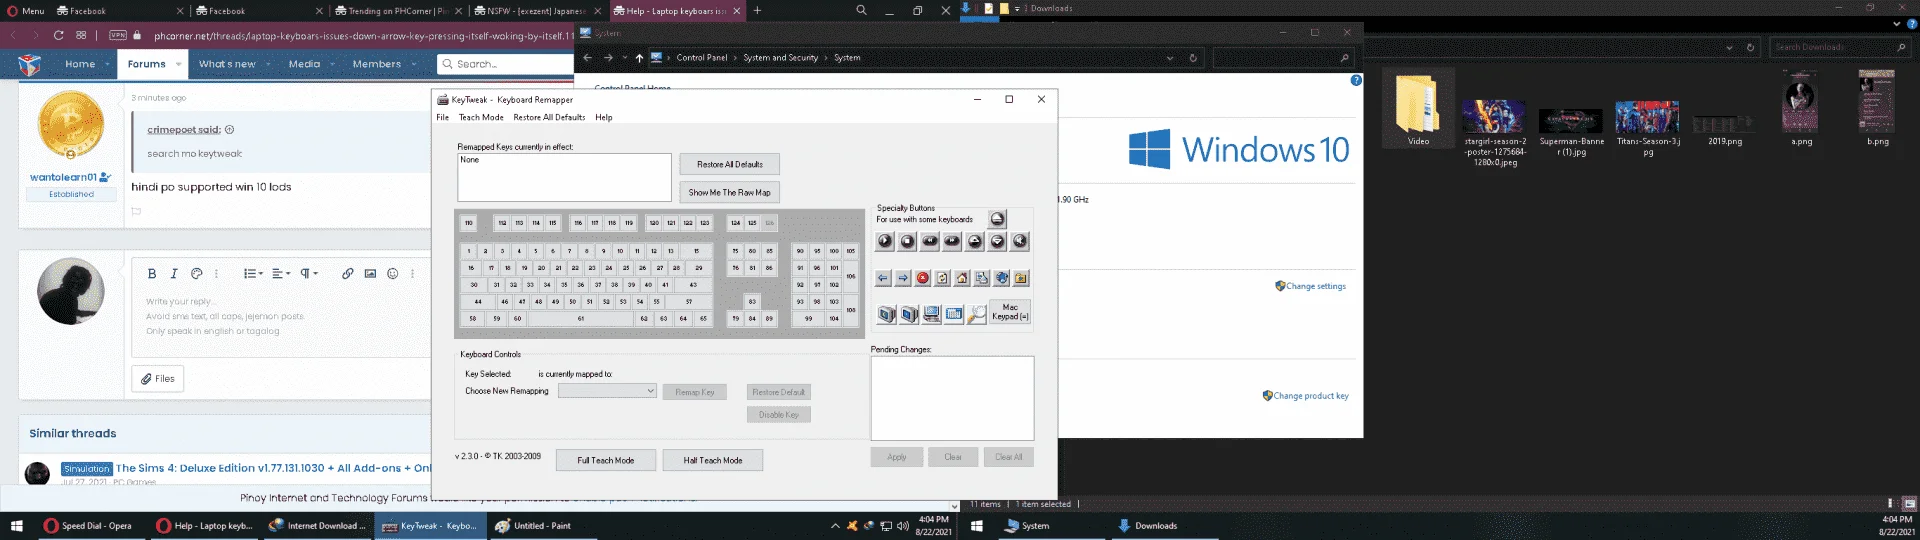Click the Full Teach Mode button
The height and width of the screenshot is (540, 1920).
(605, 460)
